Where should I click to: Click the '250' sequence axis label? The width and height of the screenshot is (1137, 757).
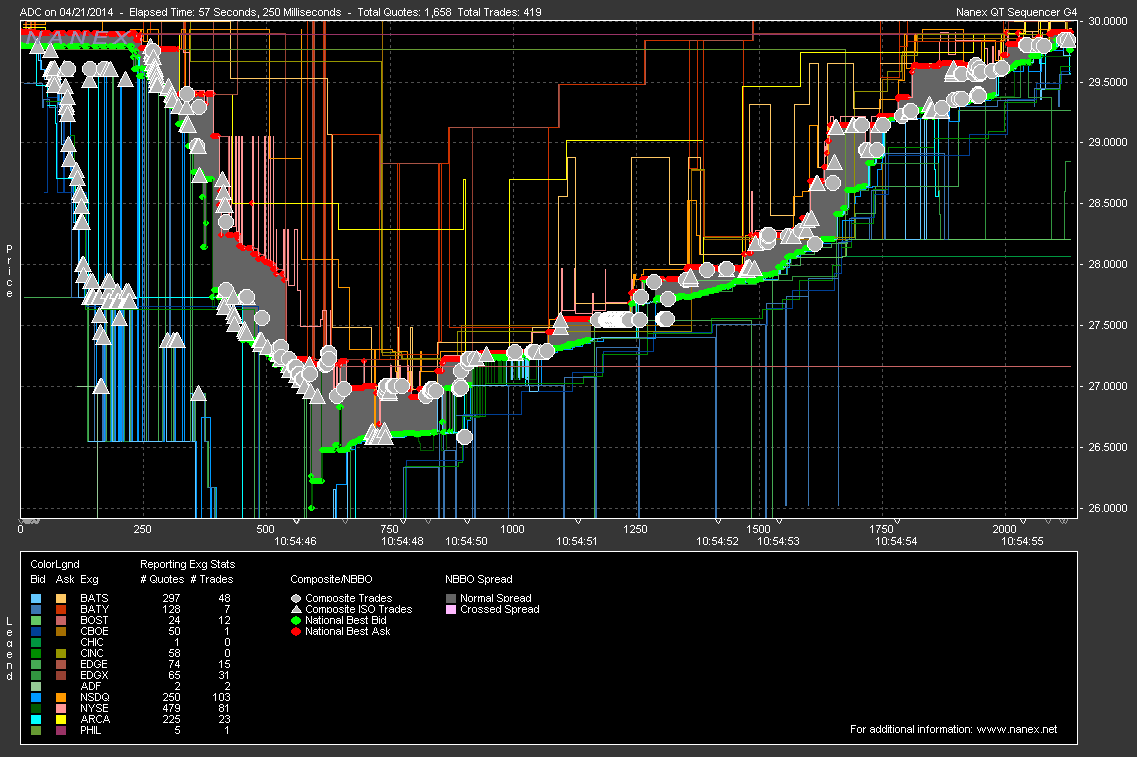pyautogui.click(x=143, y=529)
